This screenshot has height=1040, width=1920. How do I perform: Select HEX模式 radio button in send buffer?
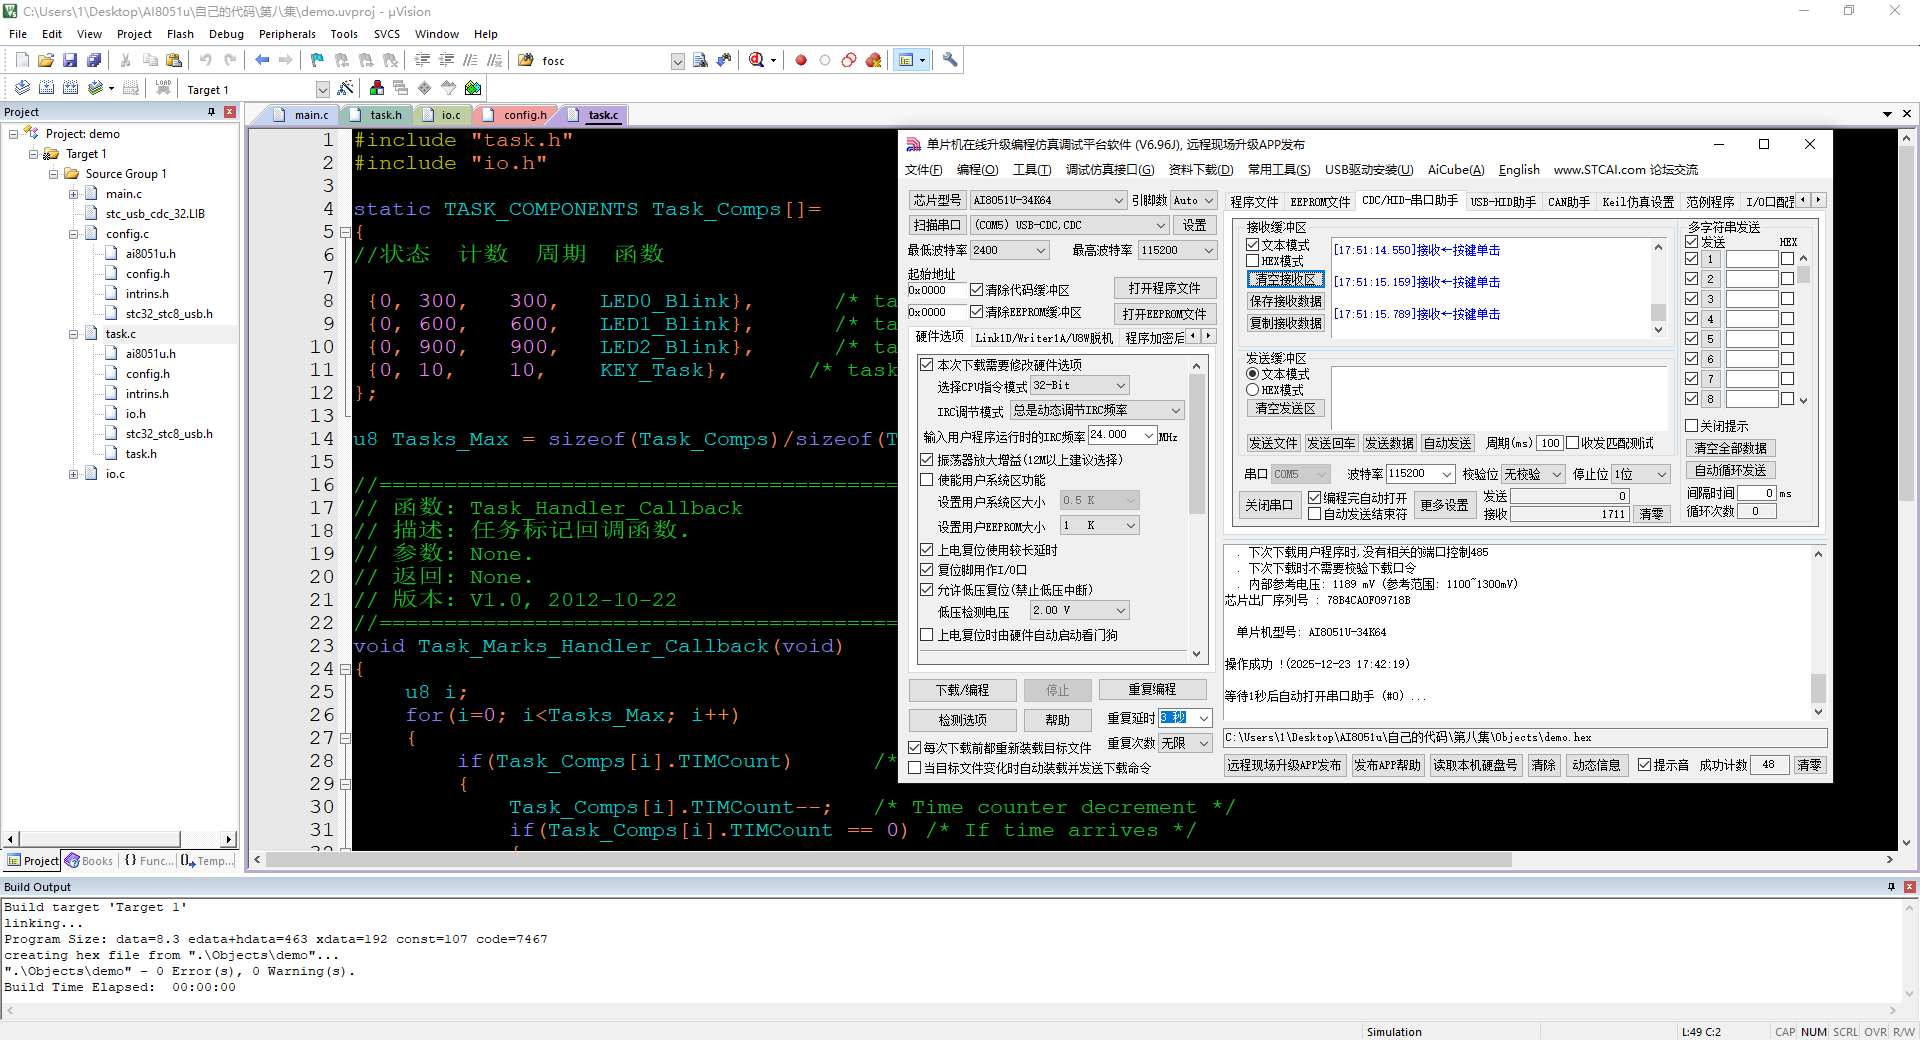(x=1252, y=390)
